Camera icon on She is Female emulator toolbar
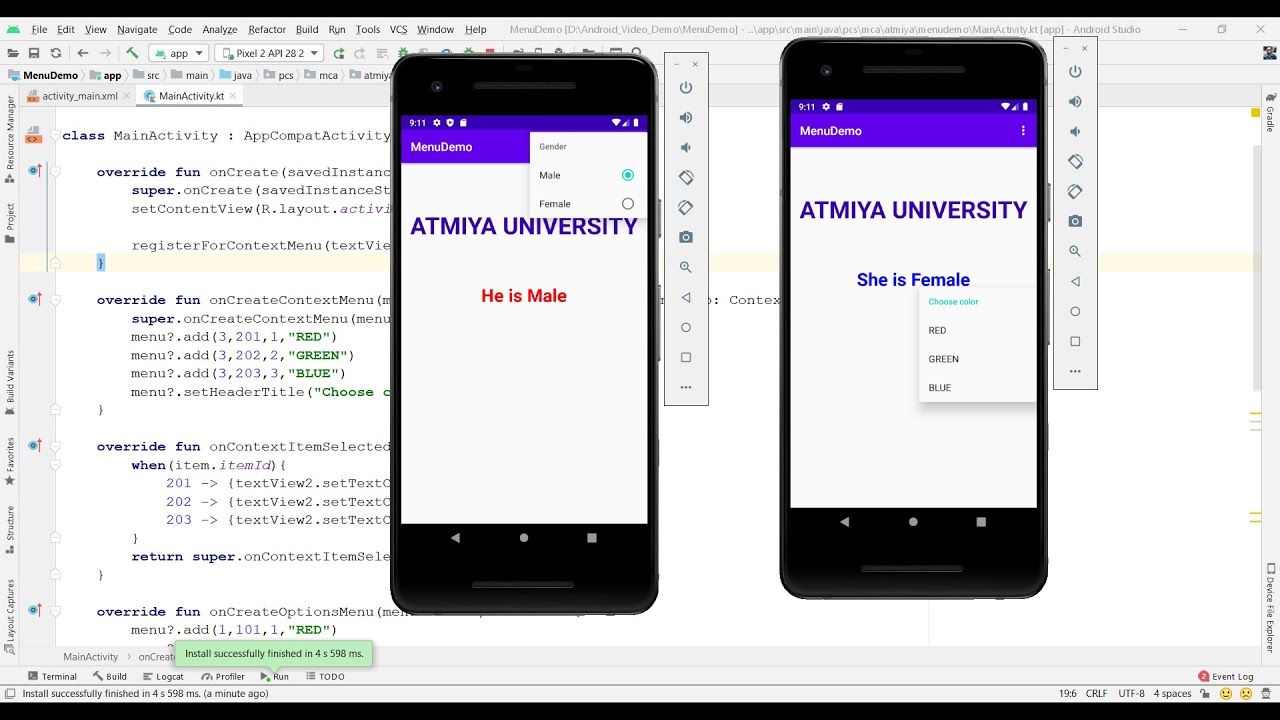The height and width of the screenshot is (720, 1280). (1075, 221)
